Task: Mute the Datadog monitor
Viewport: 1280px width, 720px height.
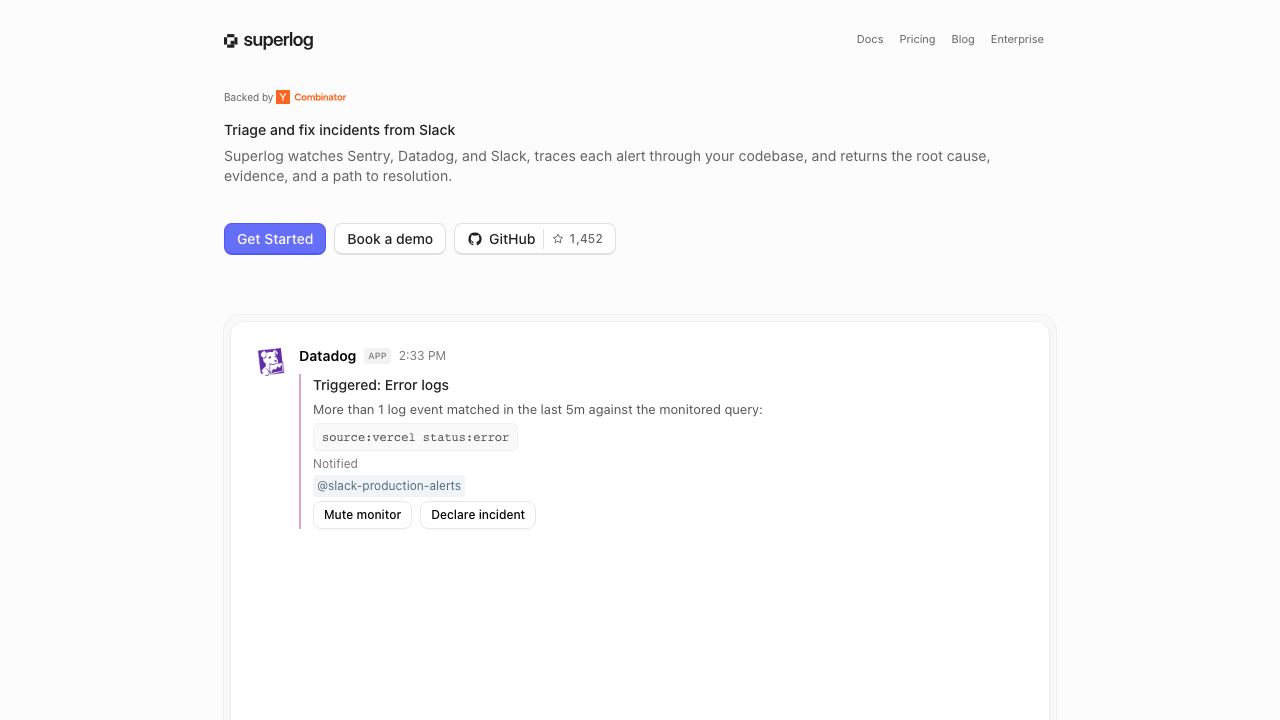Action: pyautogui.click(x=362, y=515)
